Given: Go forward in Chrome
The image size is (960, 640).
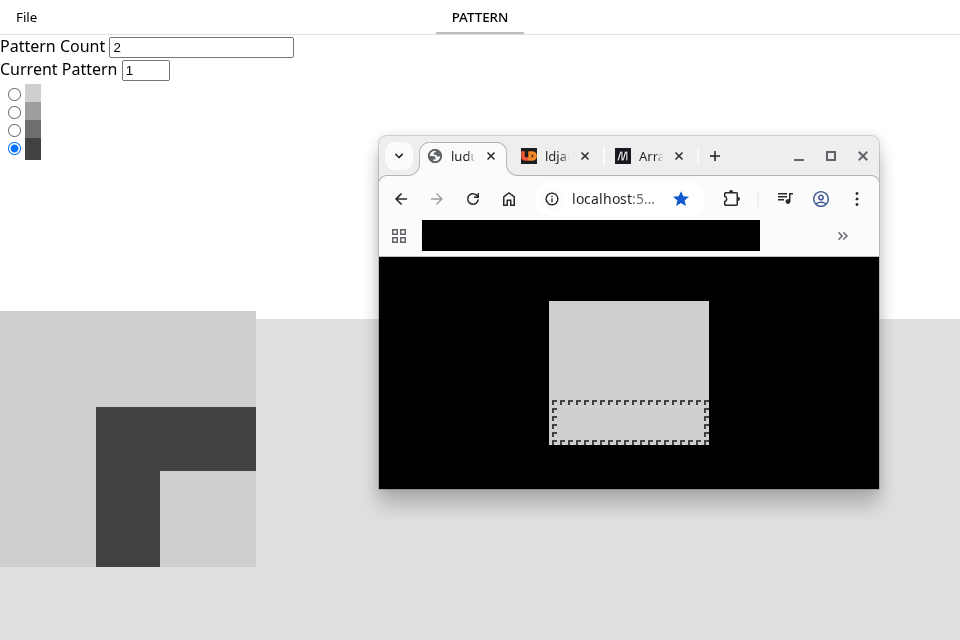Looking at the screenshot, I should 437,199.
